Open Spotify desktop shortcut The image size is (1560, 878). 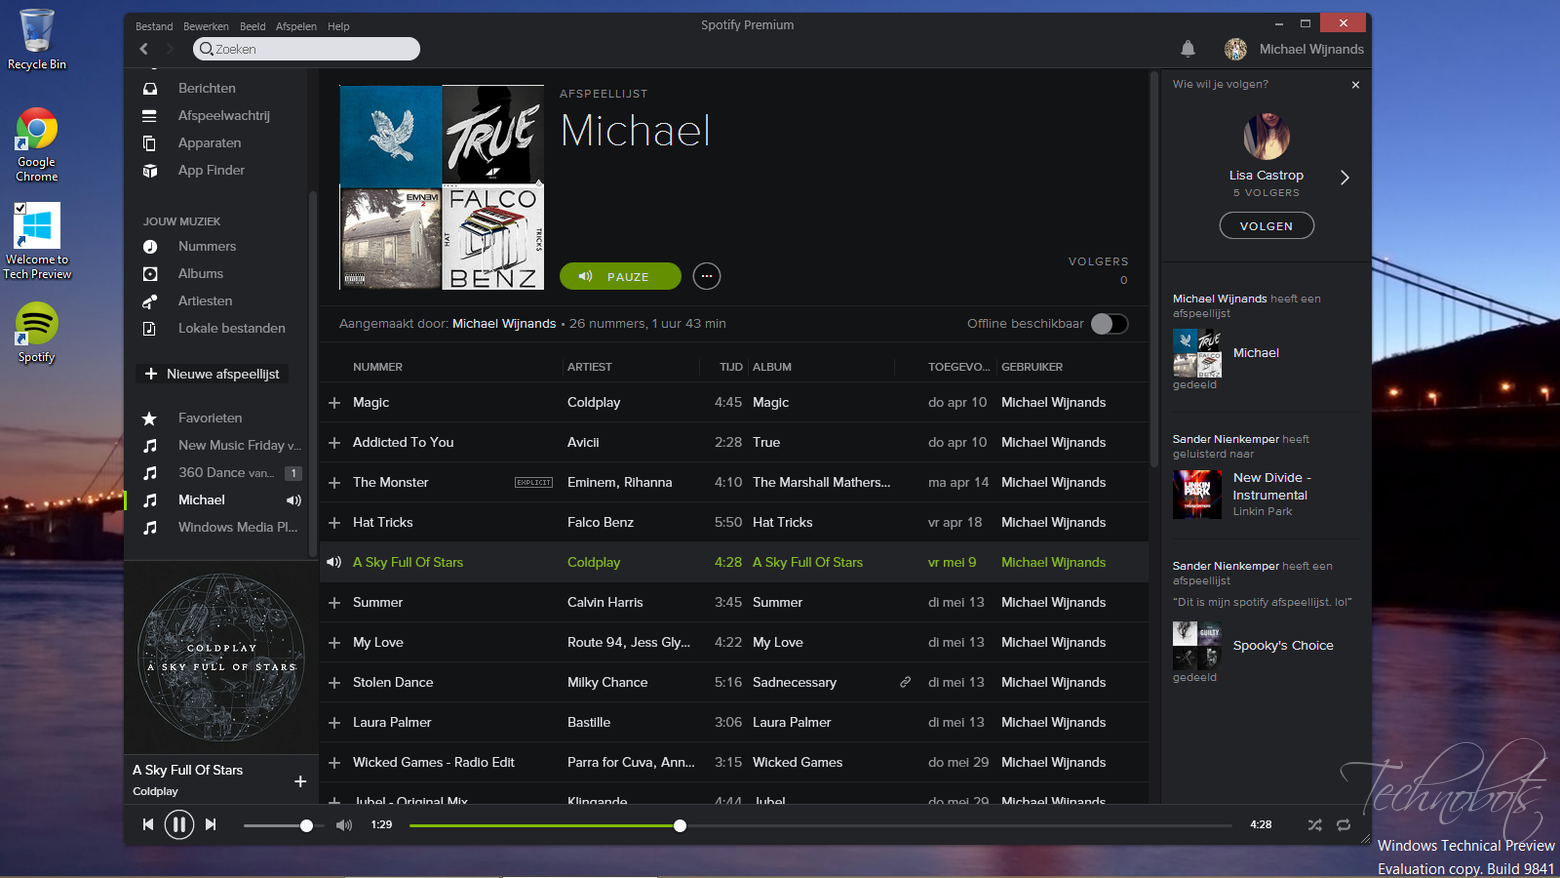tap(36, 332)
